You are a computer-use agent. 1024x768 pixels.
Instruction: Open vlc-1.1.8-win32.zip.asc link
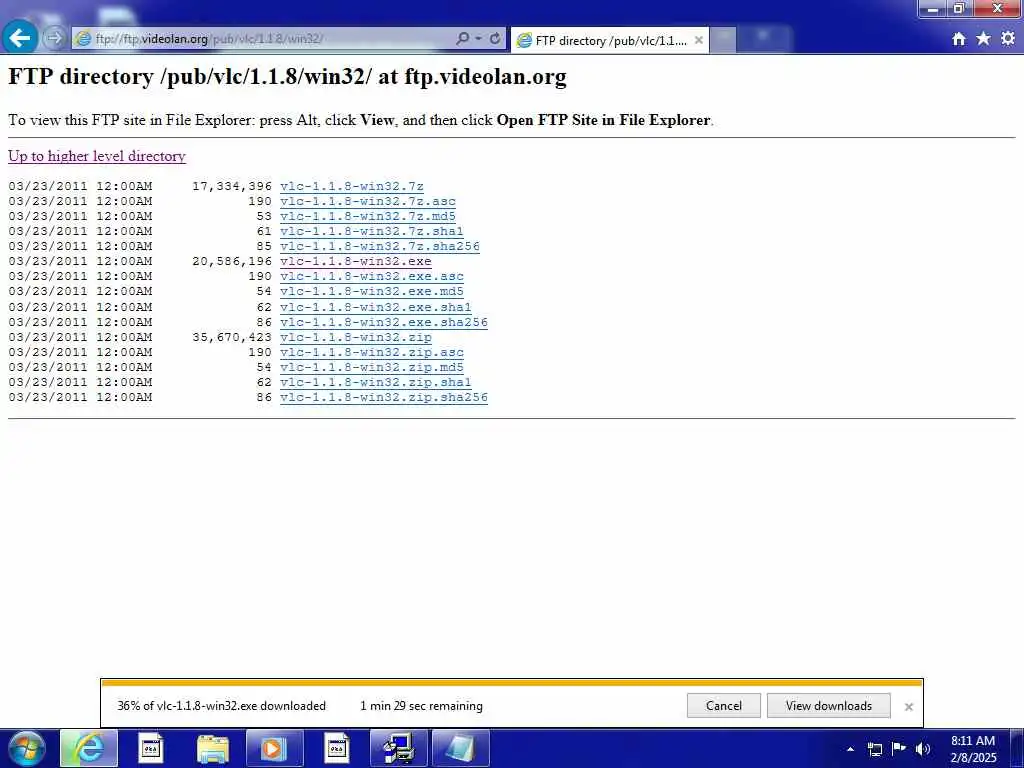click(x=372, y=352)
